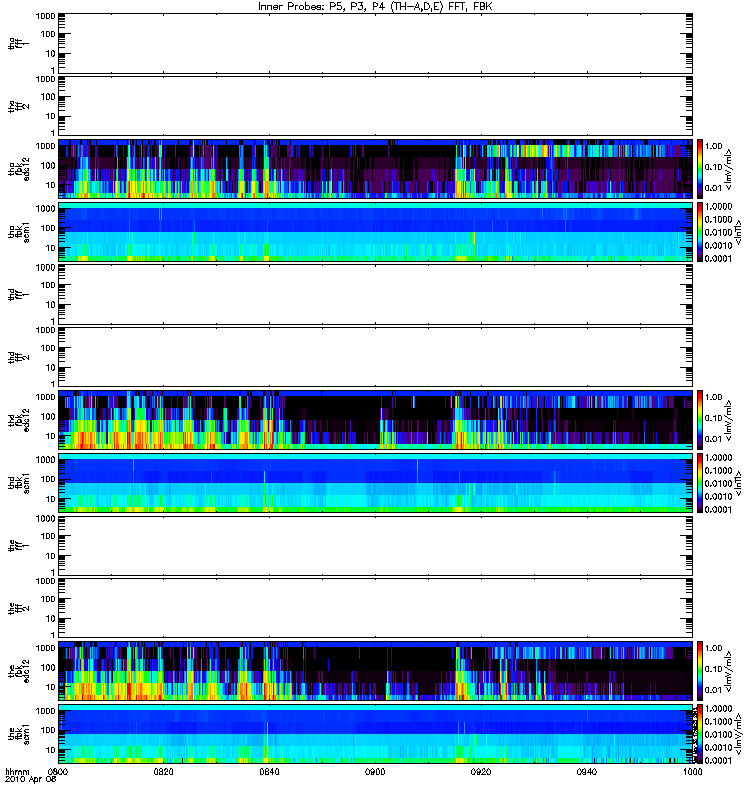Viewport: 750px width, 800px height.
Task: Select the 0820 time axis label
Action: pos(164,772)
